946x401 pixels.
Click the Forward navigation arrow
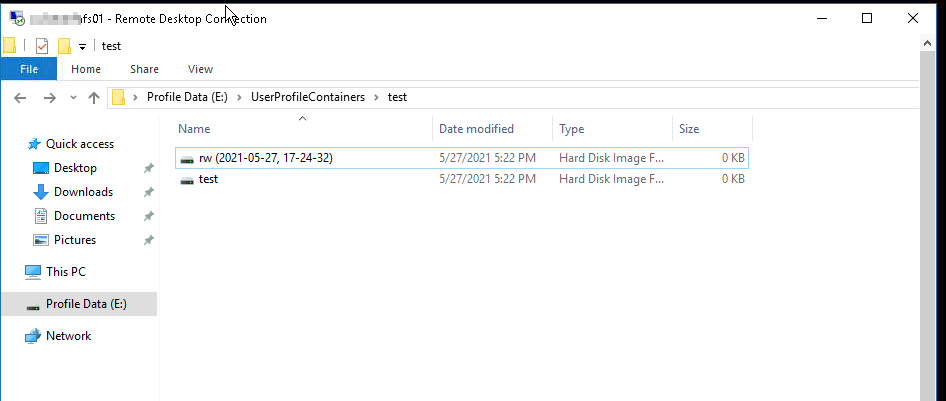(49, 98)
